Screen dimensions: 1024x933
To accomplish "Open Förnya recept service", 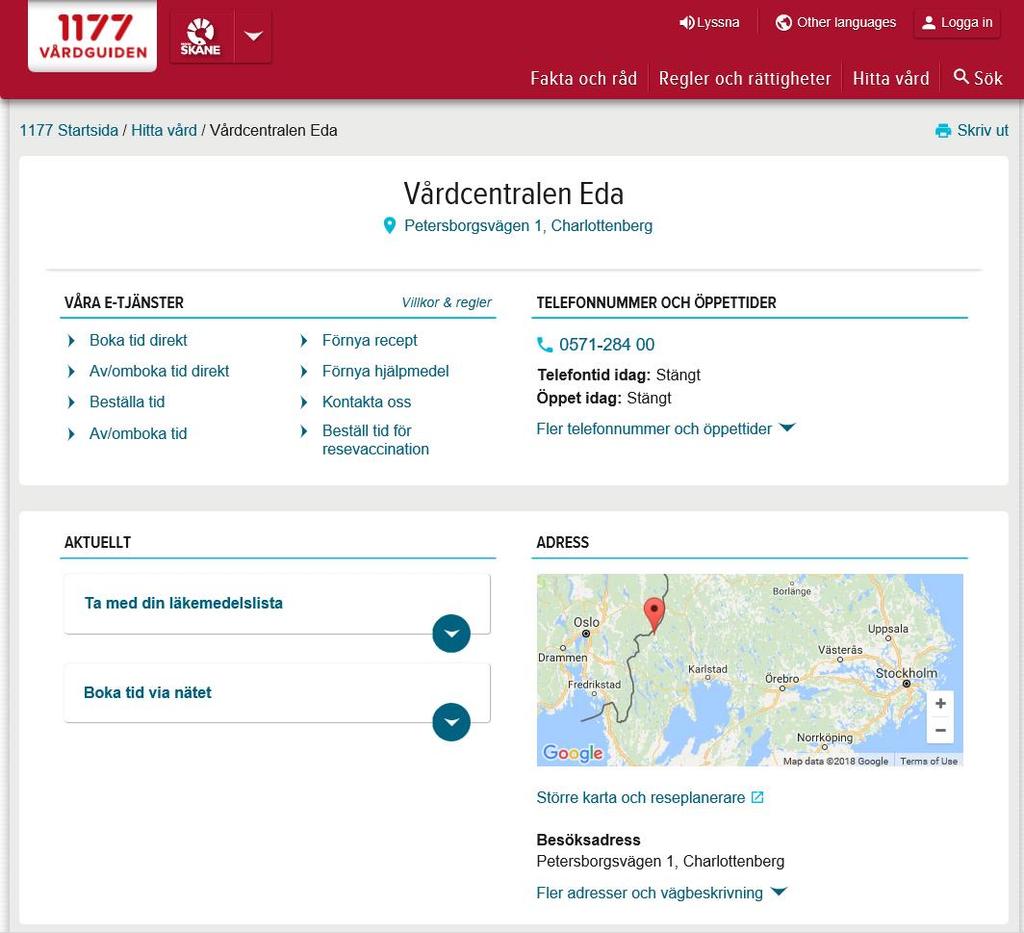I will [370, 340].
